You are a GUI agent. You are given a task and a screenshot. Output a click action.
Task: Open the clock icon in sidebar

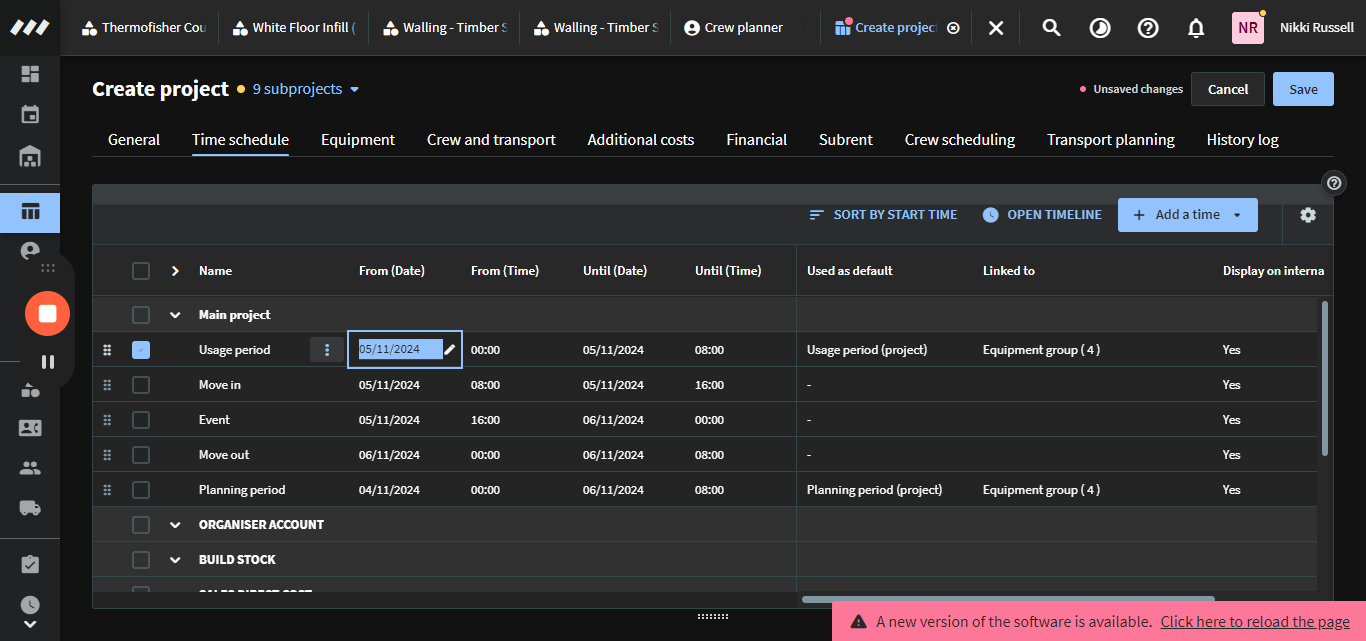(30, 605)
